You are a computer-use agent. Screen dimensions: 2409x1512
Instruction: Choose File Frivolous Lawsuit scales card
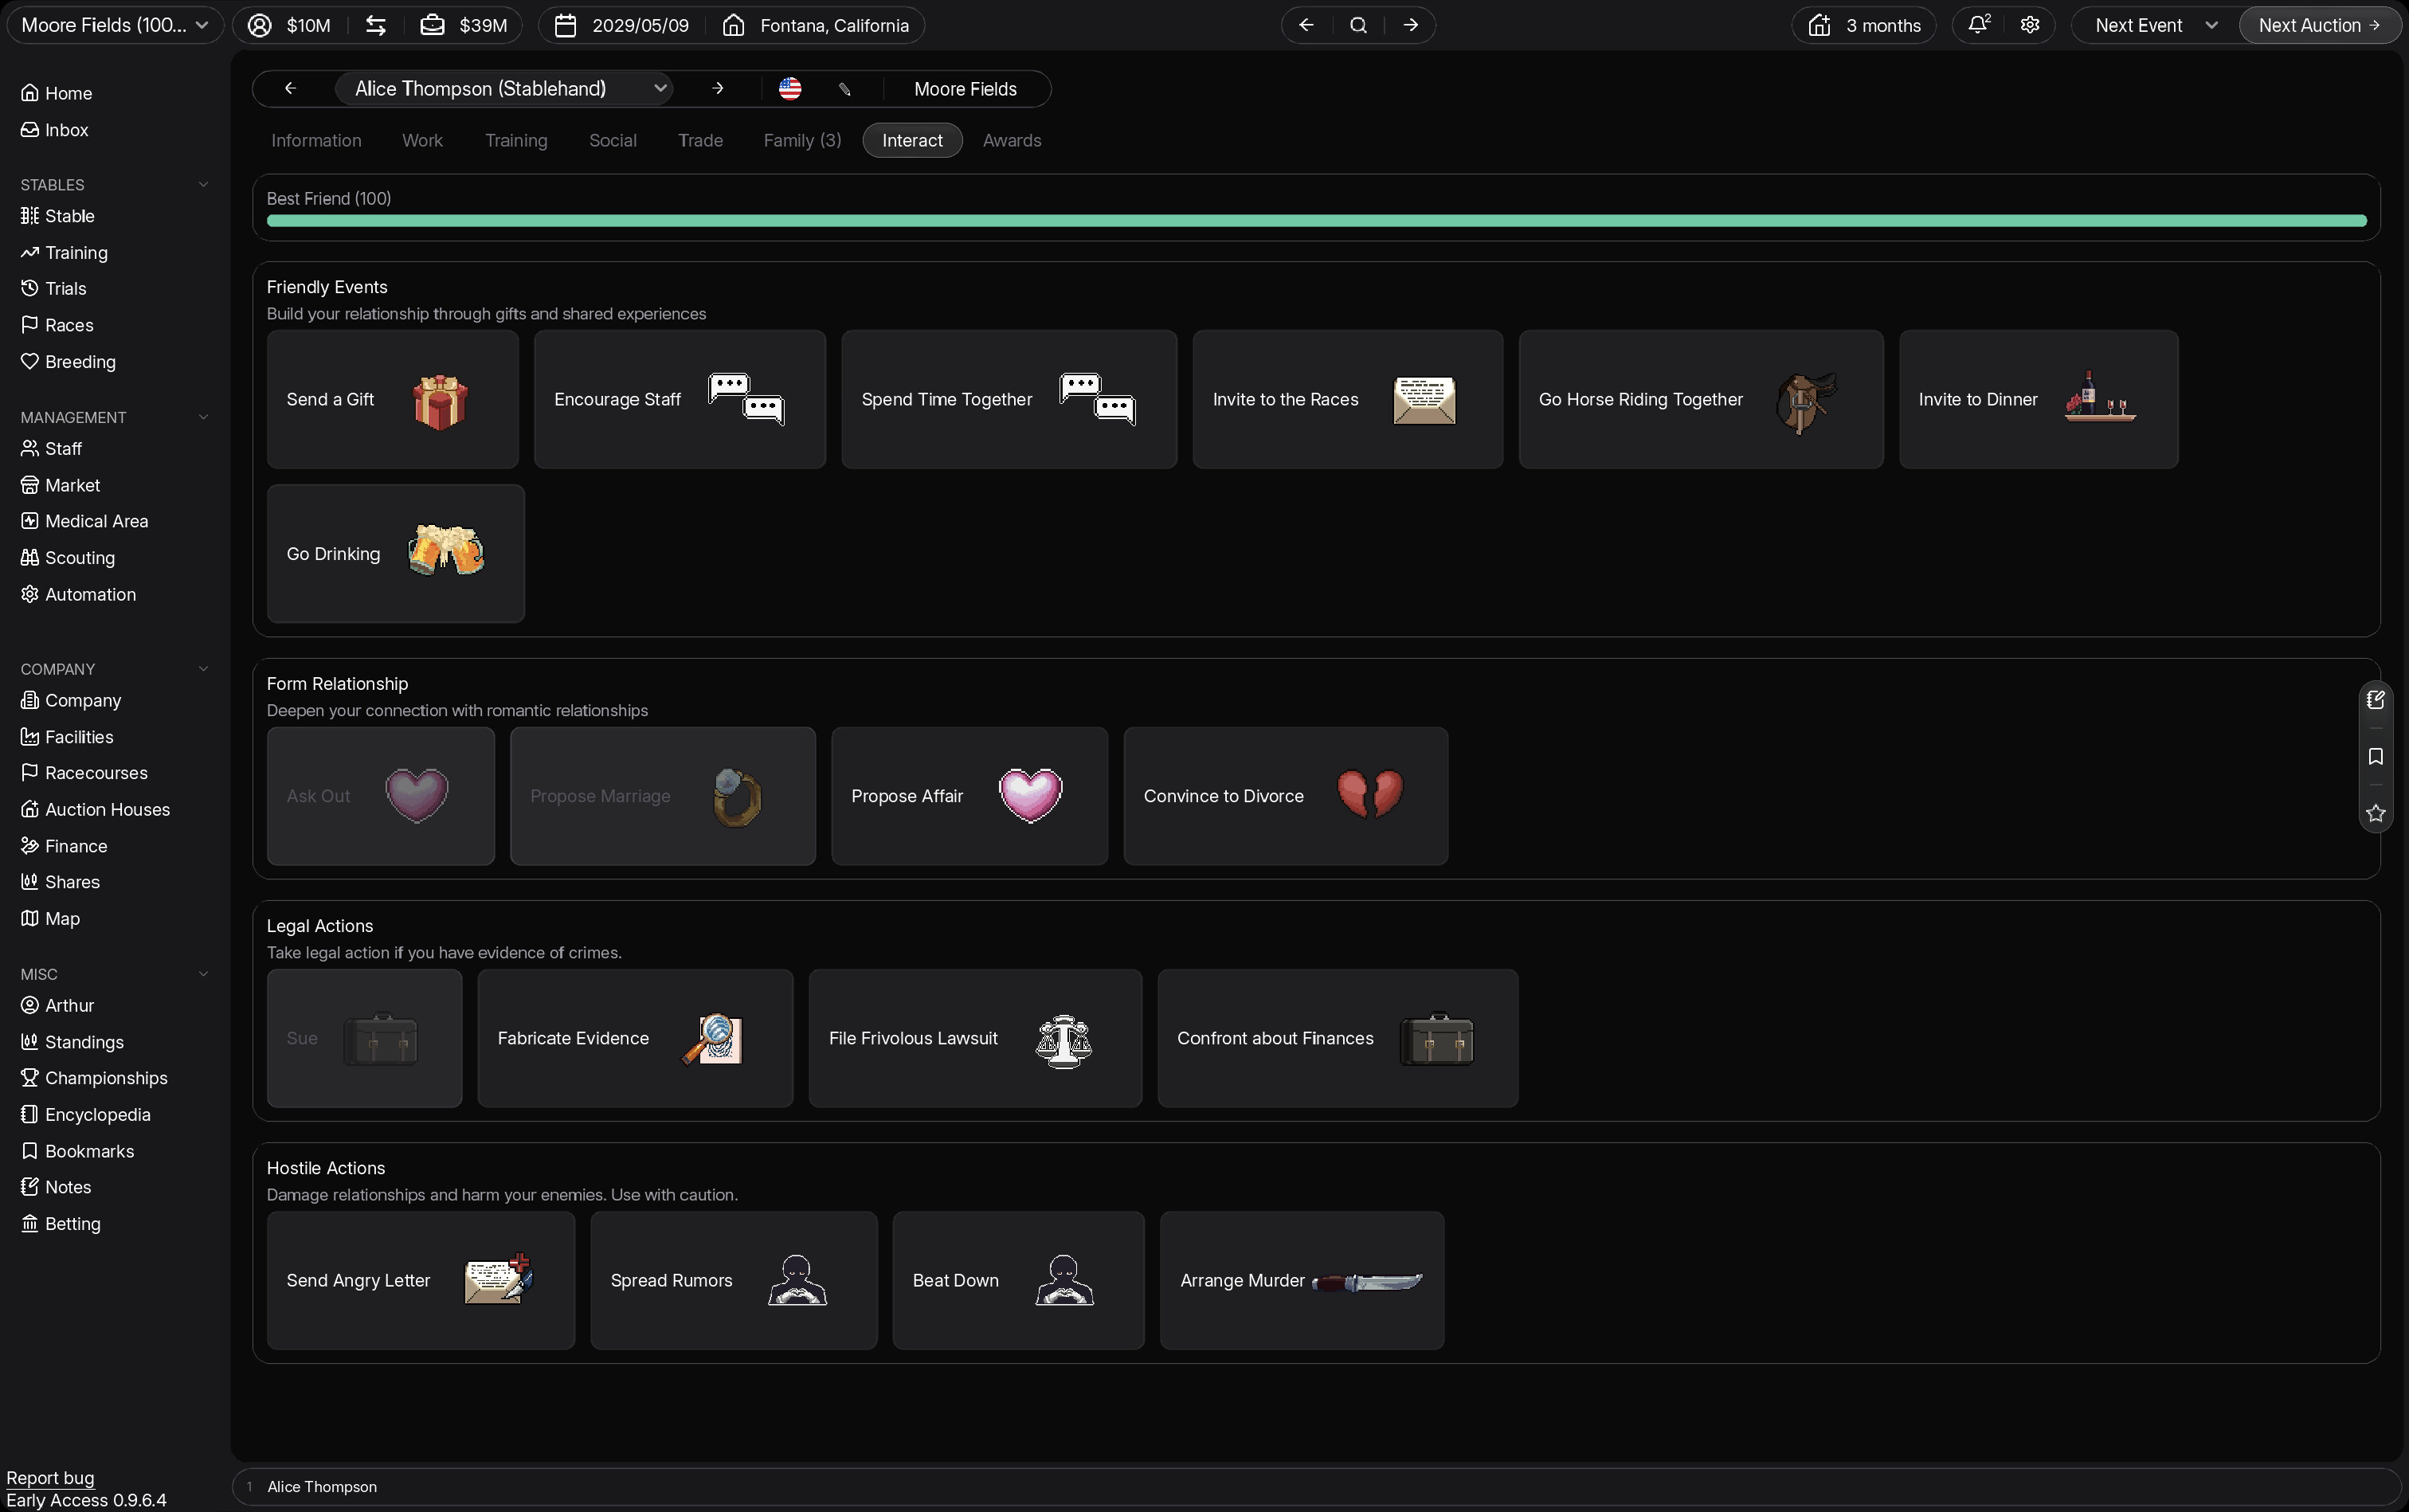(975, 1038)
